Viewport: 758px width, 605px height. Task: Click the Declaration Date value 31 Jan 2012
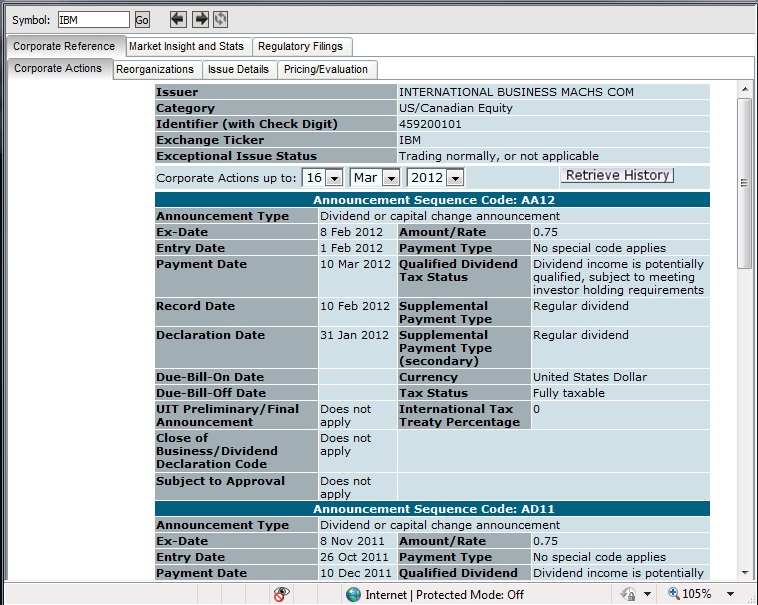(354, 335)
